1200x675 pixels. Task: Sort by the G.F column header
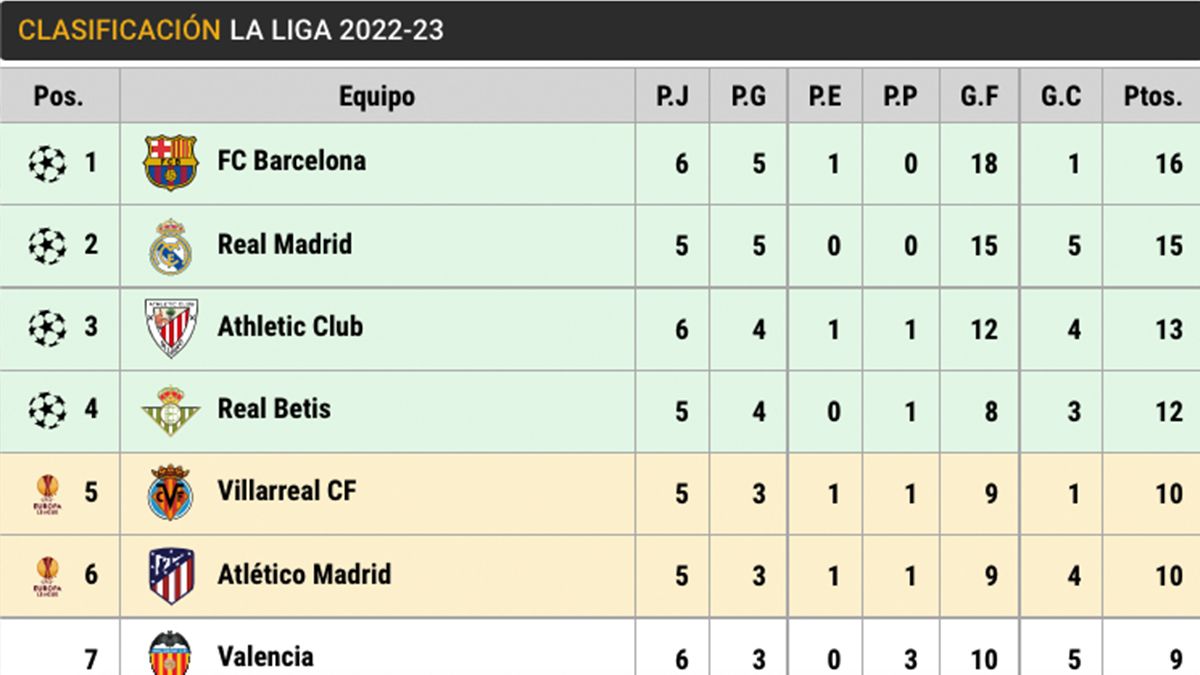(x=978, y=96)
